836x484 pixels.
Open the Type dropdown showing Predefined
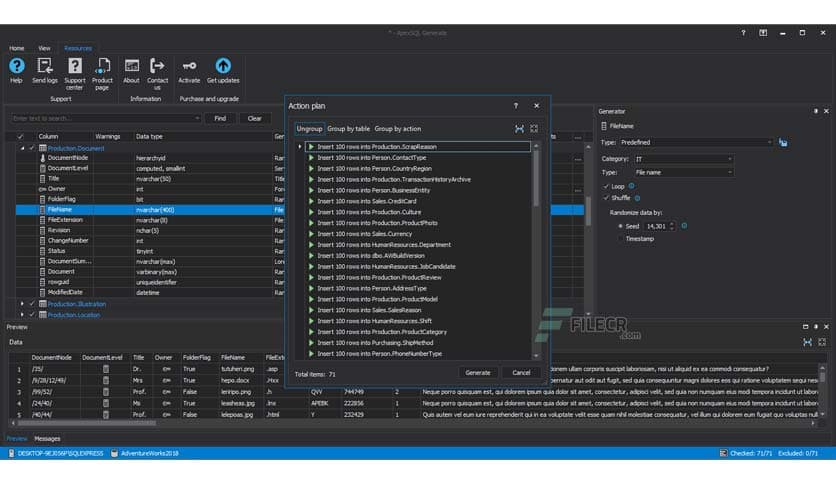point(695,143)
